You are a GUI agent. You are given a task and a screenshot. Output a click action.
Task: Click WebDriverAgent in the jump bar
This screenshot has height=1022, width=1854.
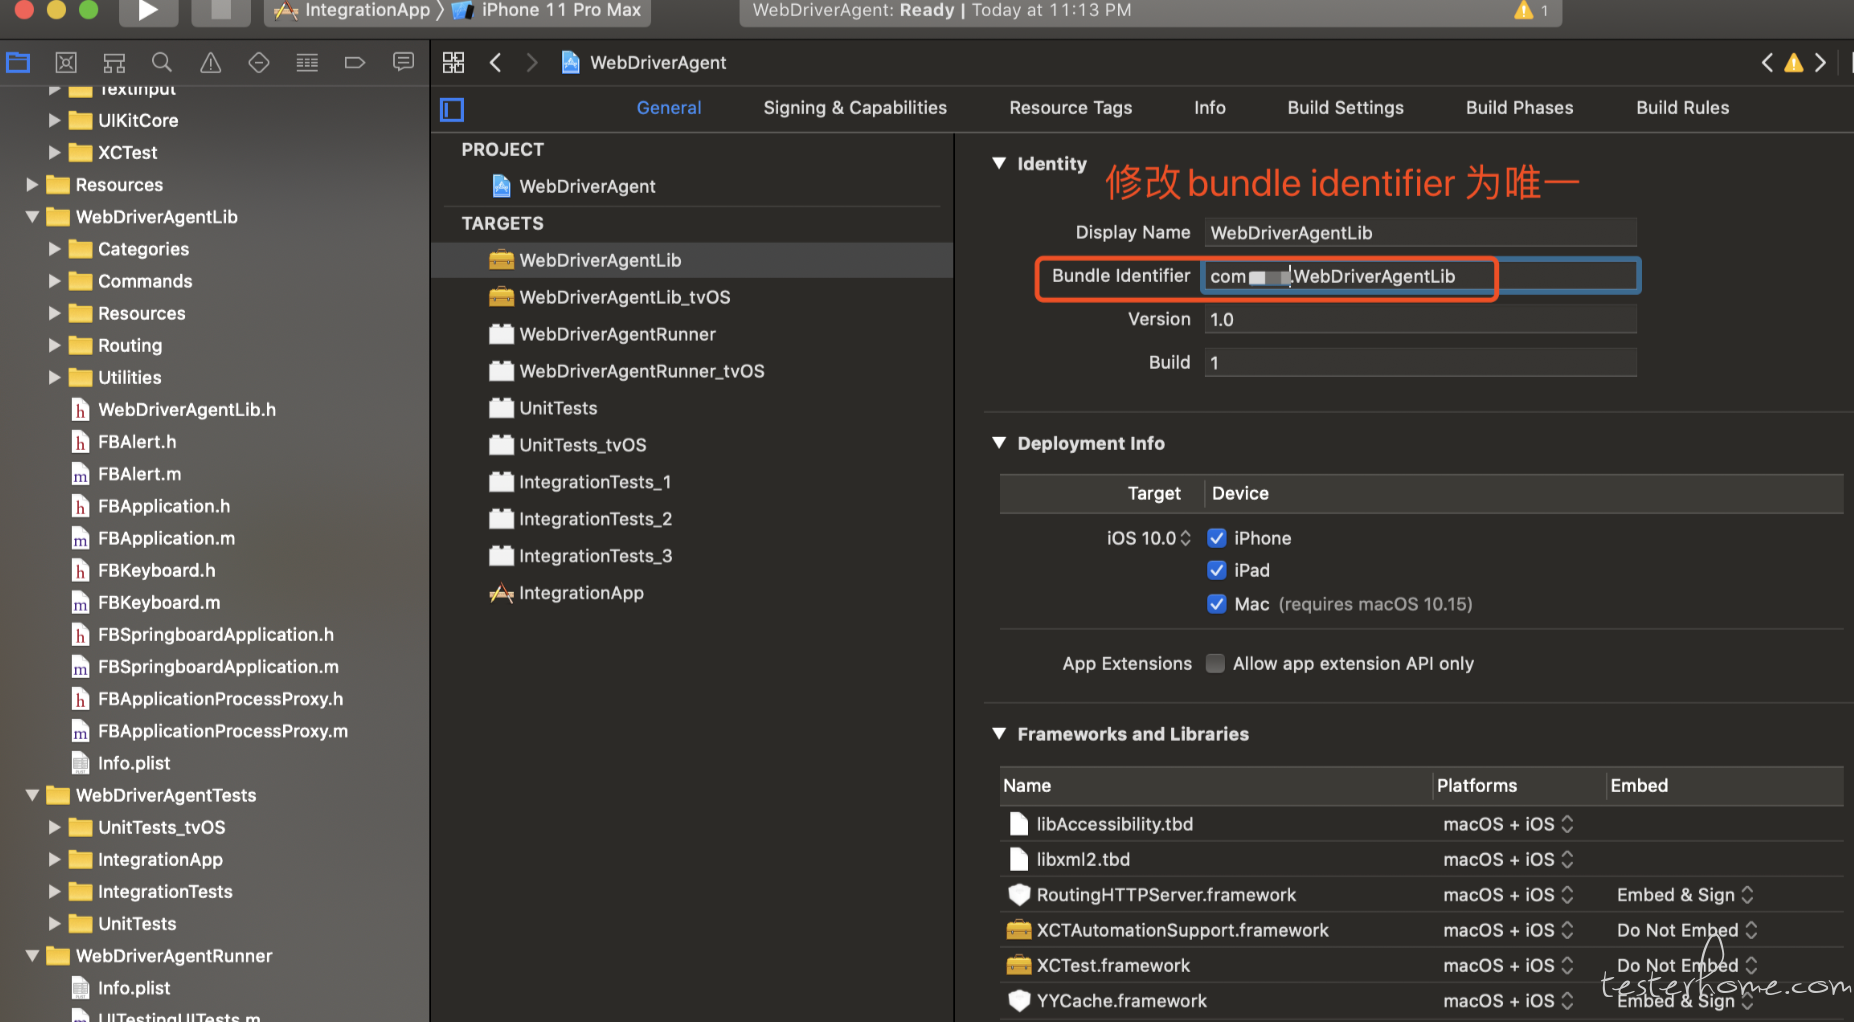(x=644, y=63)
